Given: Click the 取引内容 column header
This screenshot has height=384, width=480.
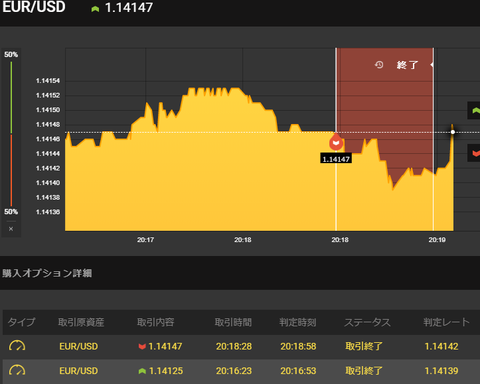Looking at the screenshot, I should coord(155,322).
